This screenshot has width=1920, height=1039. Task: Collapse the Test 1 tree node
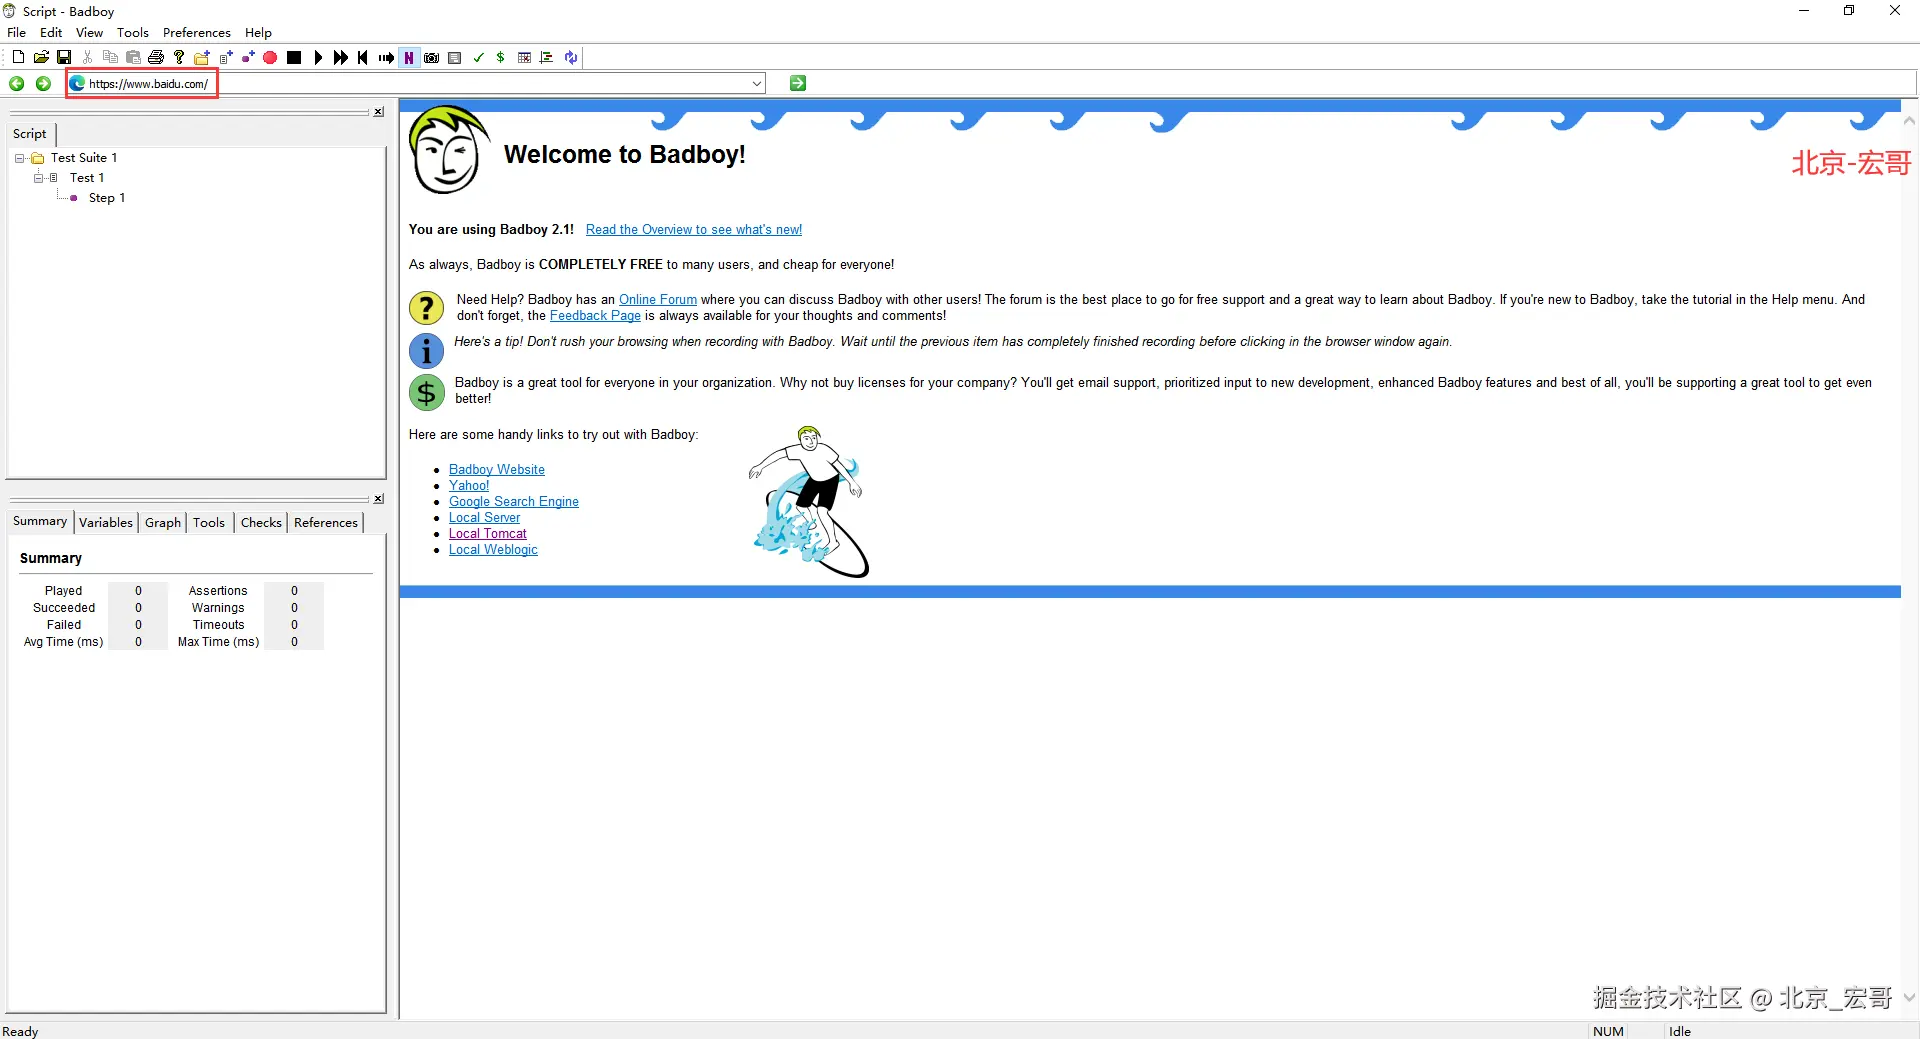point(38,178)
